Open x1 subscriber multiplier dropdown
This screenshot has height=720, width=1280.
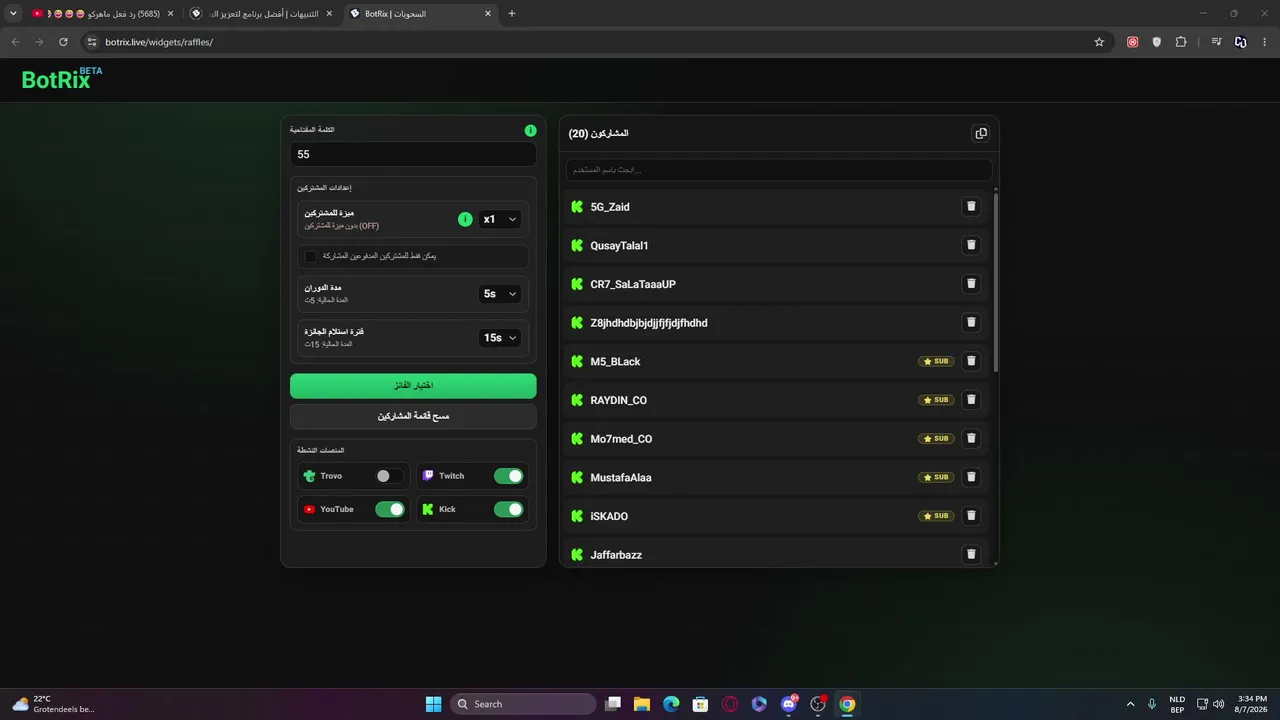(499, 219)
